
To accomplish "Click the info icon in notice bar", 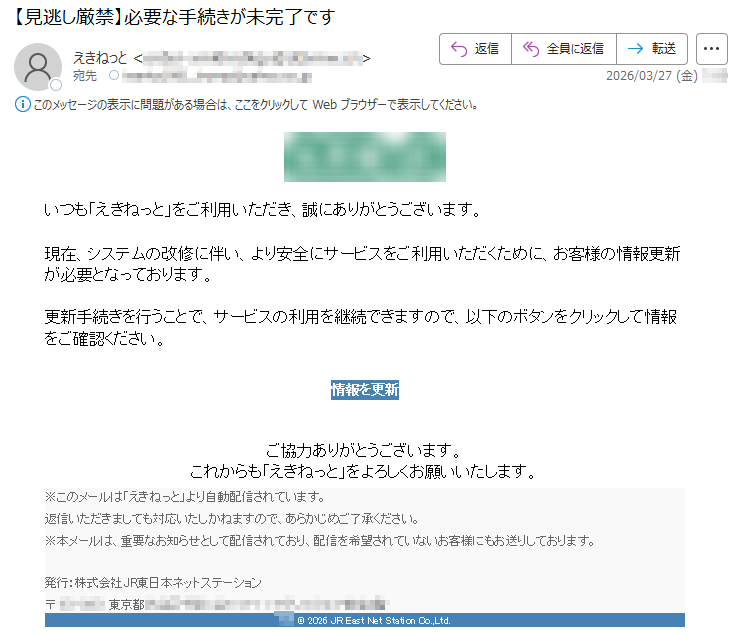I will pos(23,104).
